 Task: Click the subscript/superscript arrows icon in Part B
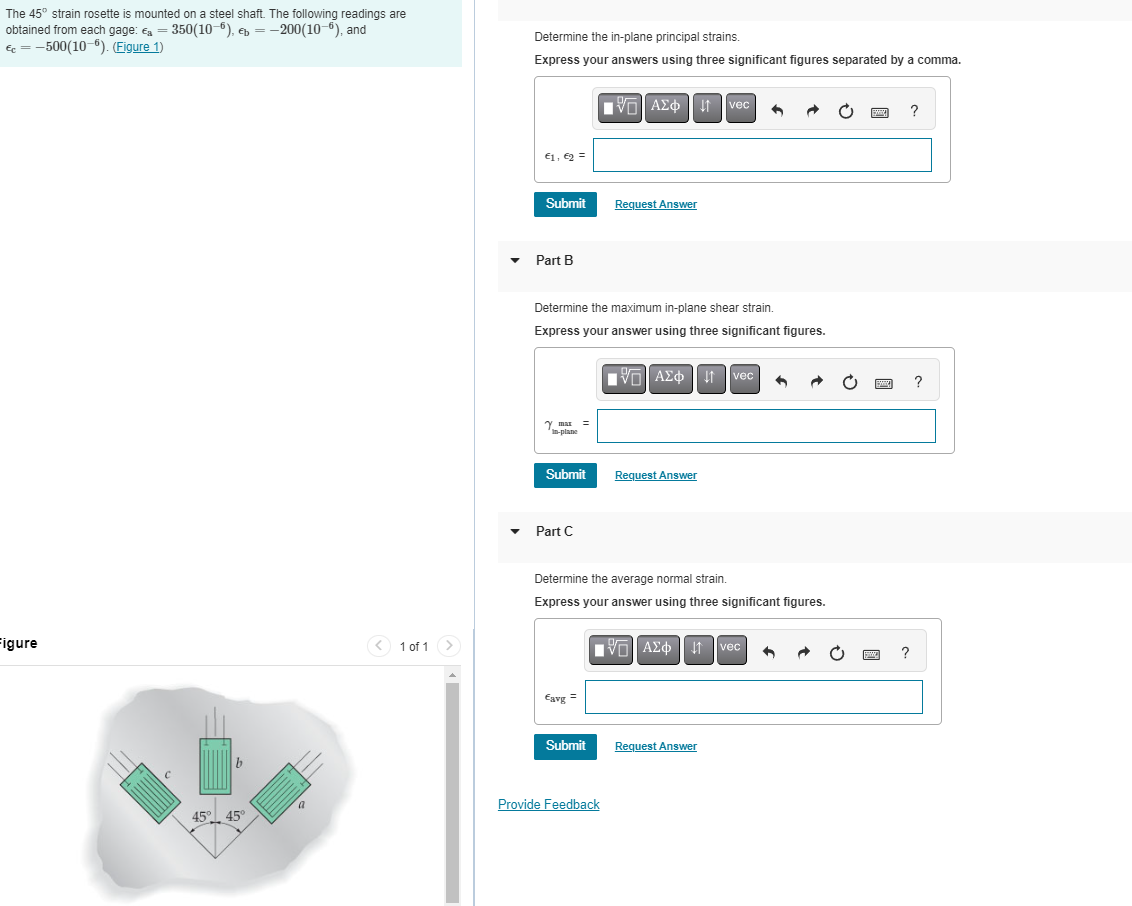tap(710, 380)
